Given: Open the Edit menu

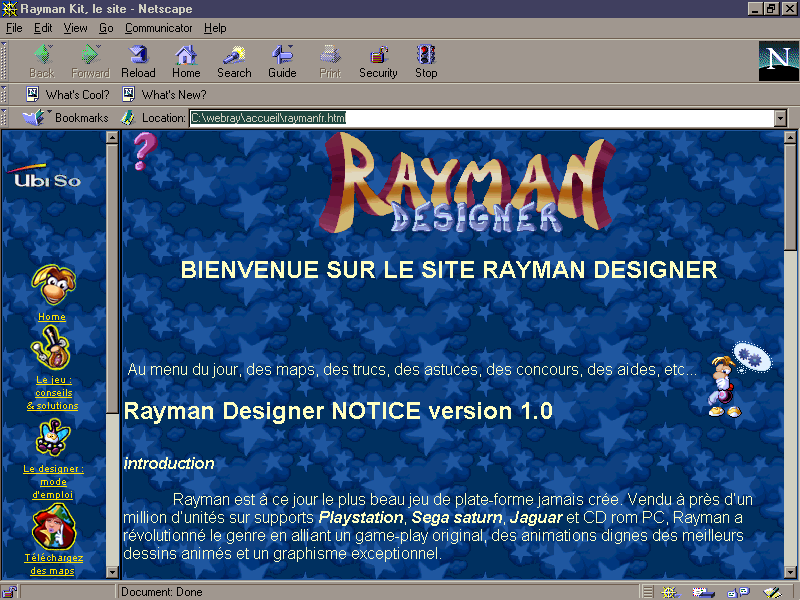Looking at the screenshot, I should click(x=43, y=28).
